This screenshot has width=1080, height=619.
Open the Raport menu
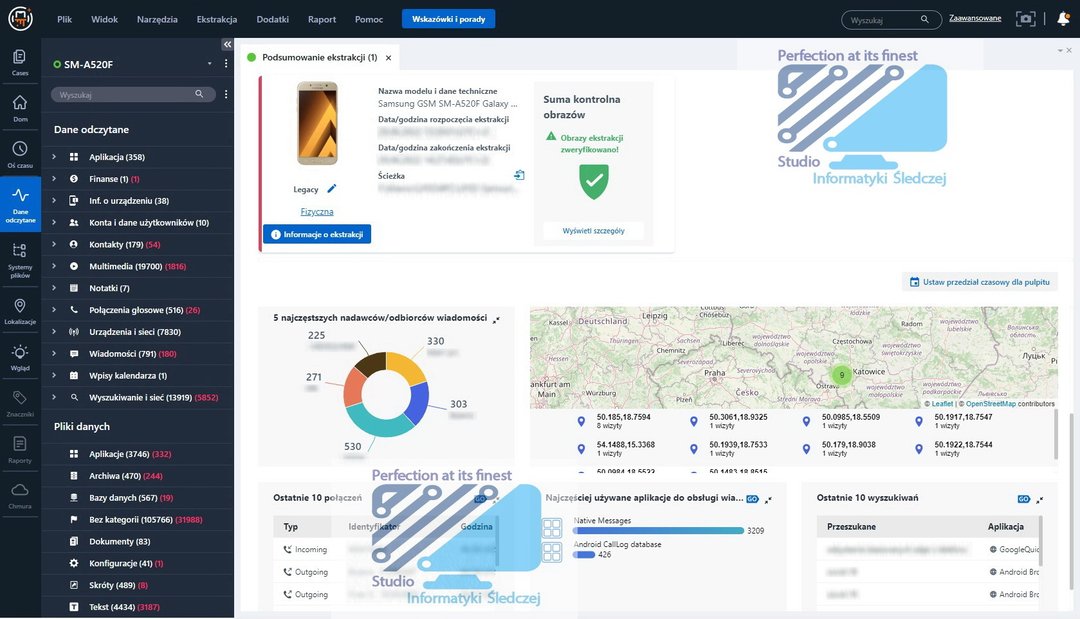(322, 19)
